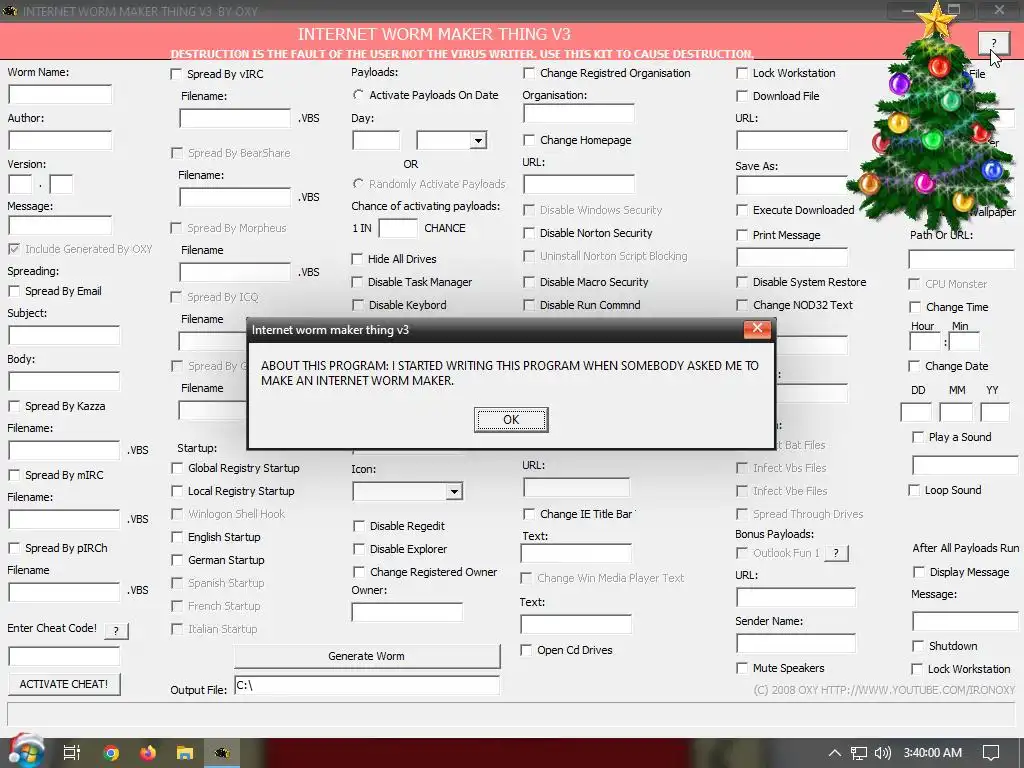This screenshot has width=1024, height=768.
Task: Open the Windows Start menu
Action: tap(26, 752)
